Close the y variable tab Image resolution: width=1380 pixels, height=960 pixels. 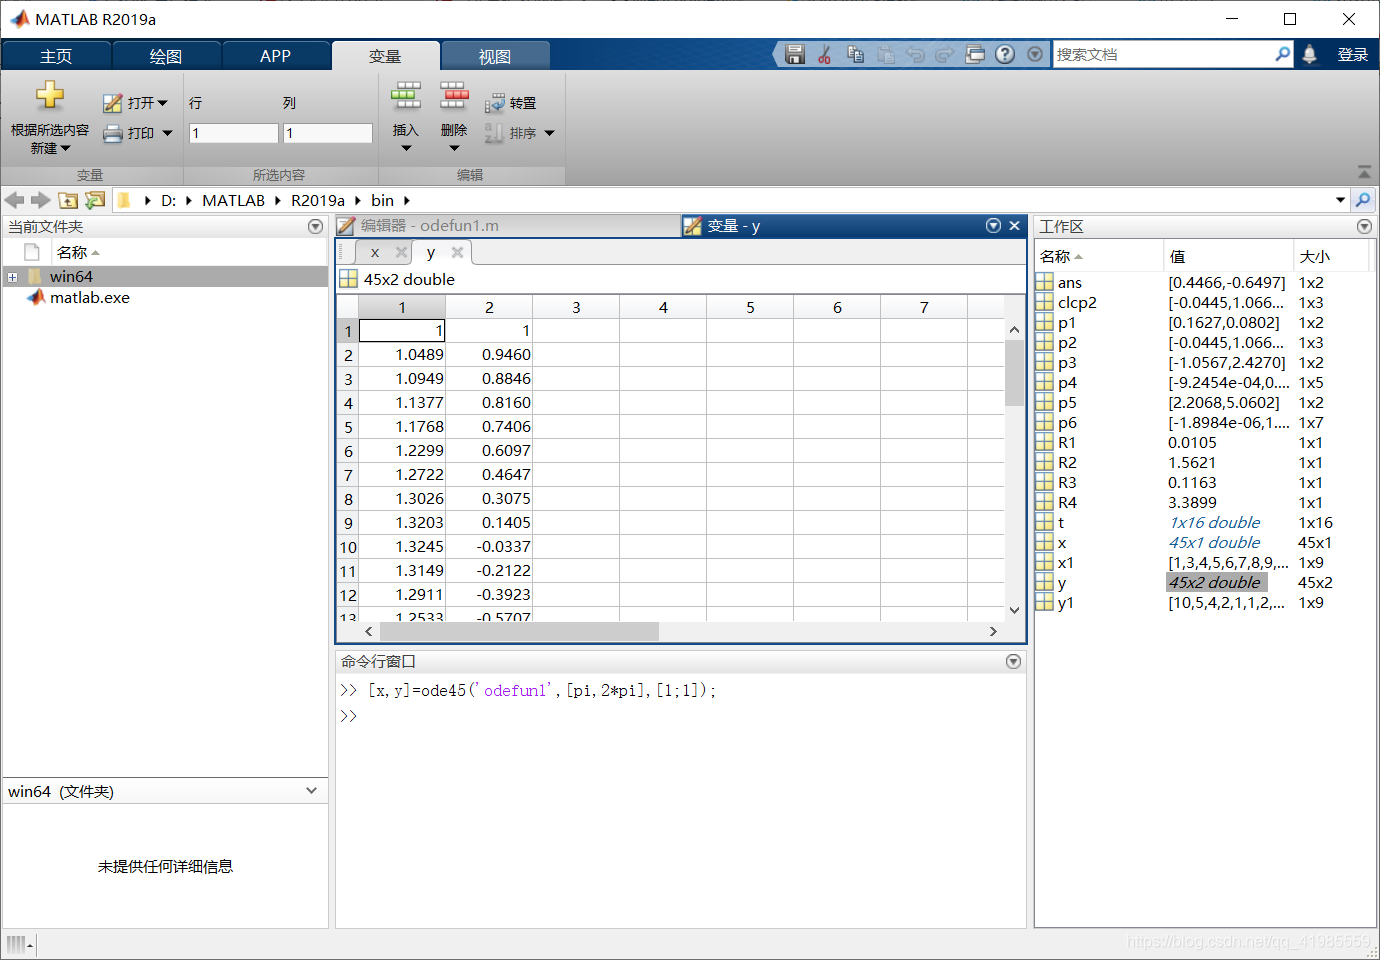457,252
